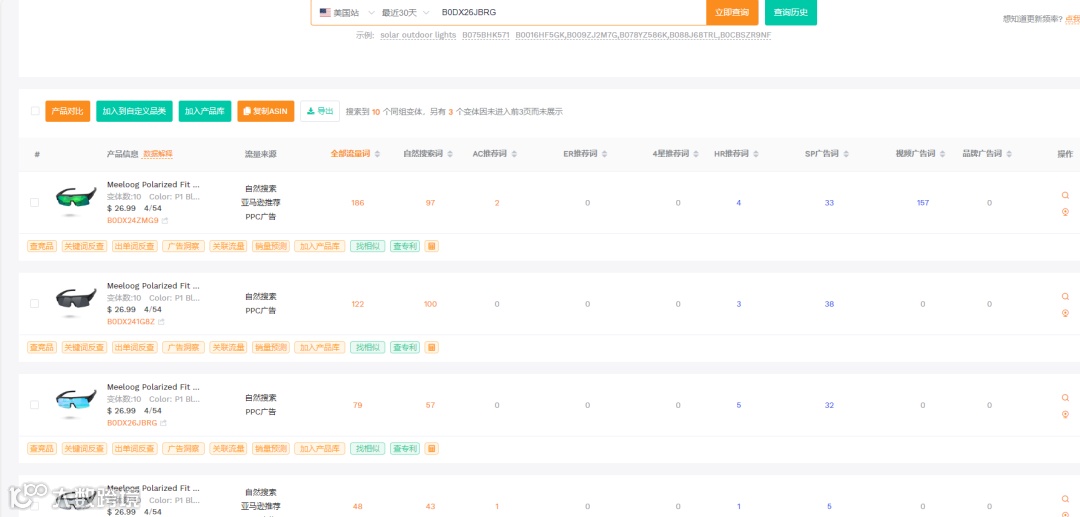Sort by 自然搜索词 column arrows
The height and width of the screenshot is (517, 1080).
pyautogui.click(x=450, y=154)
